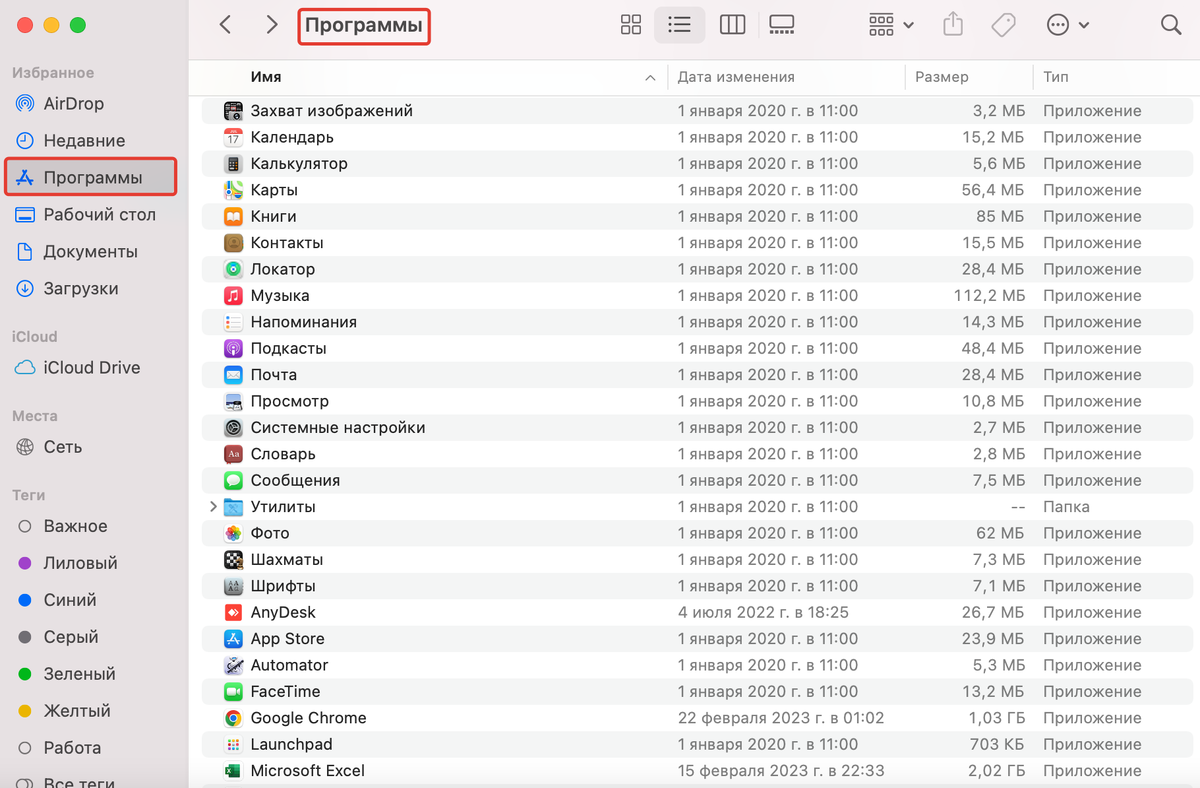Select the Календарь app icon
The height and width of the screenshot is (788, 1200).
pyautogui.click(x=233, y=137)
